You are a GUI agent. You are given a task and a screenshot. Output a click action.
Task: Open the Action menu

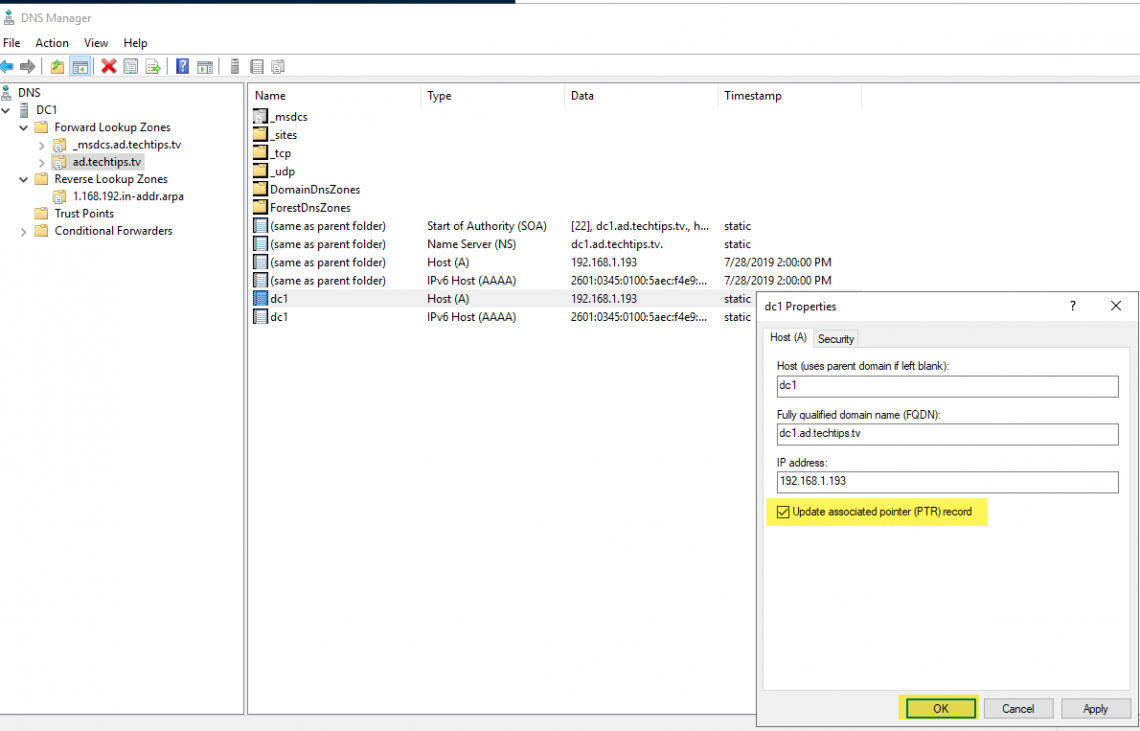52,43
